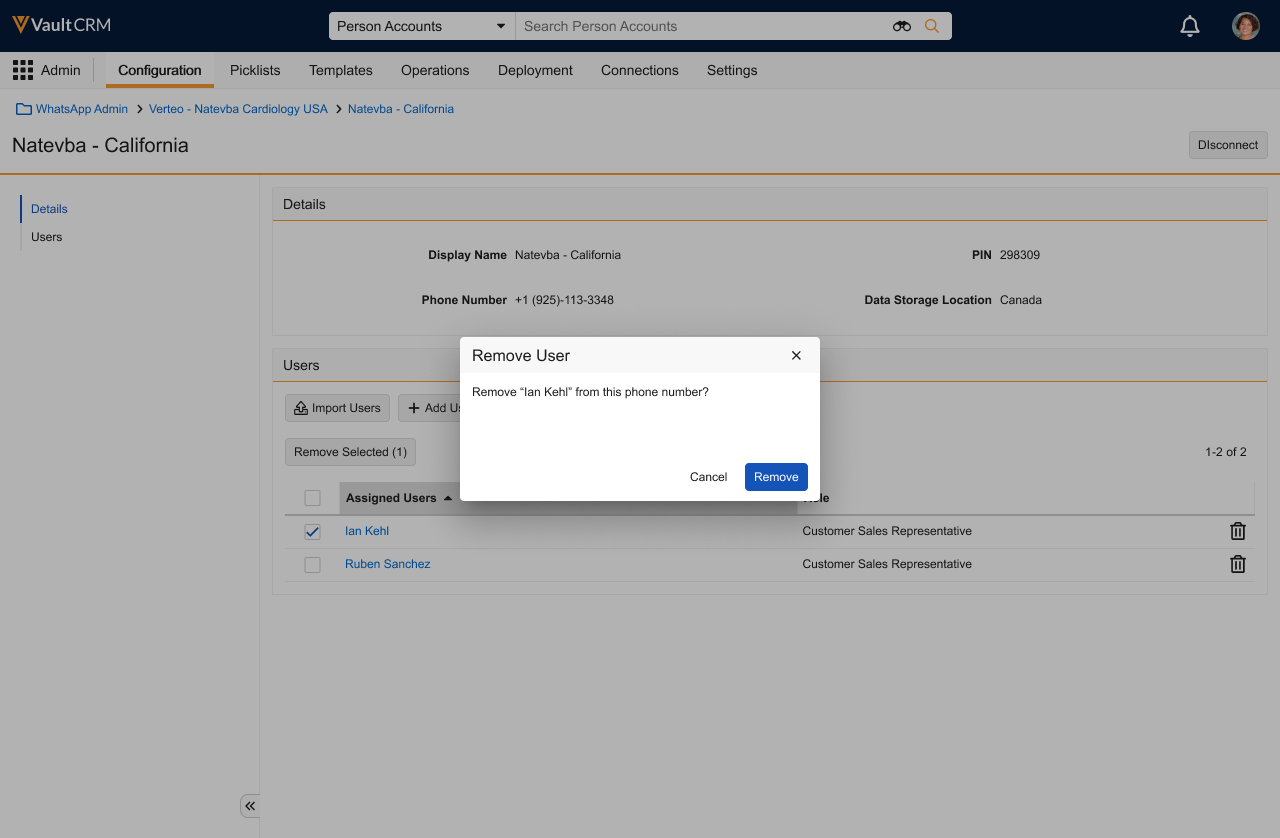Click the notification bell icon

click(x=1190, y=27)
